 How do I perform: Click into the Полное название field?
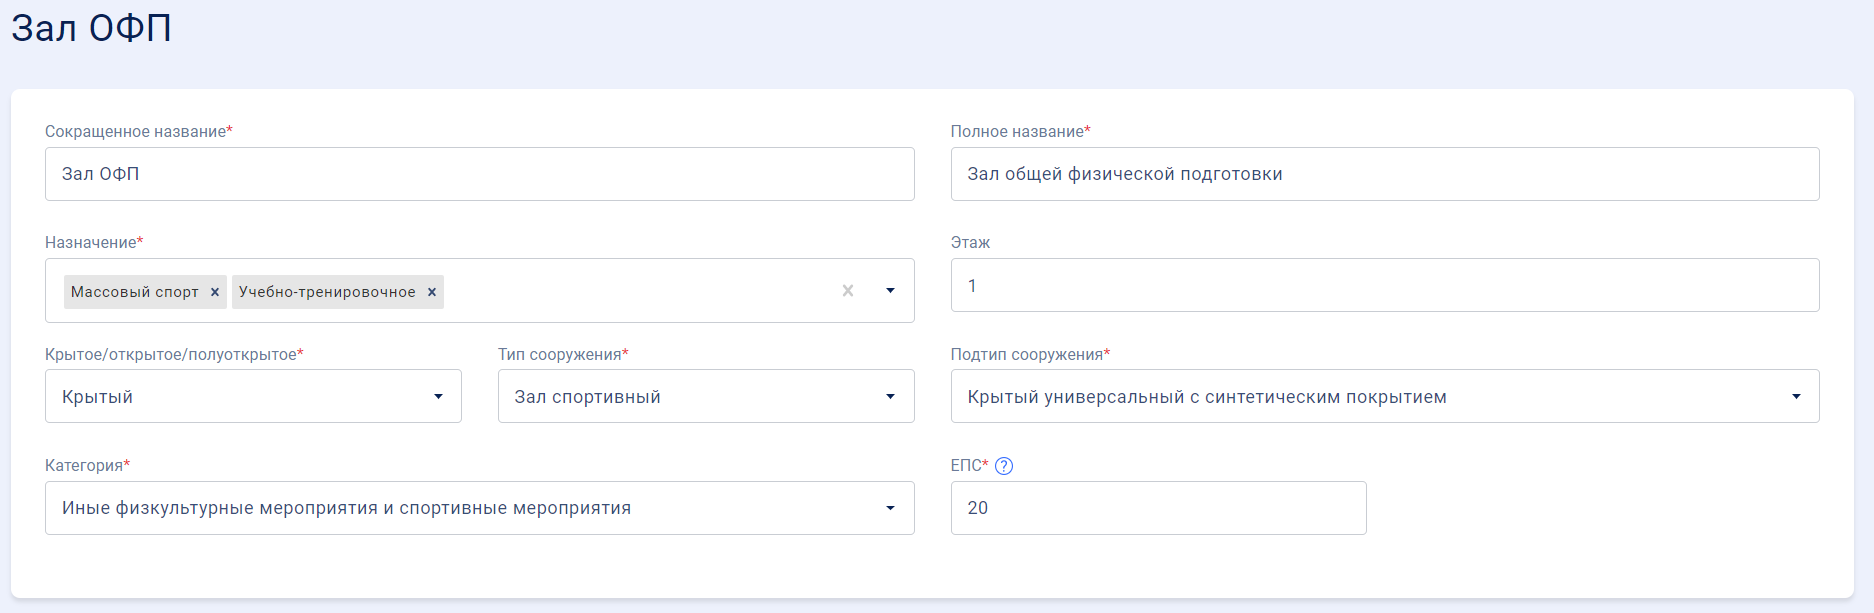click(1385, 174)
